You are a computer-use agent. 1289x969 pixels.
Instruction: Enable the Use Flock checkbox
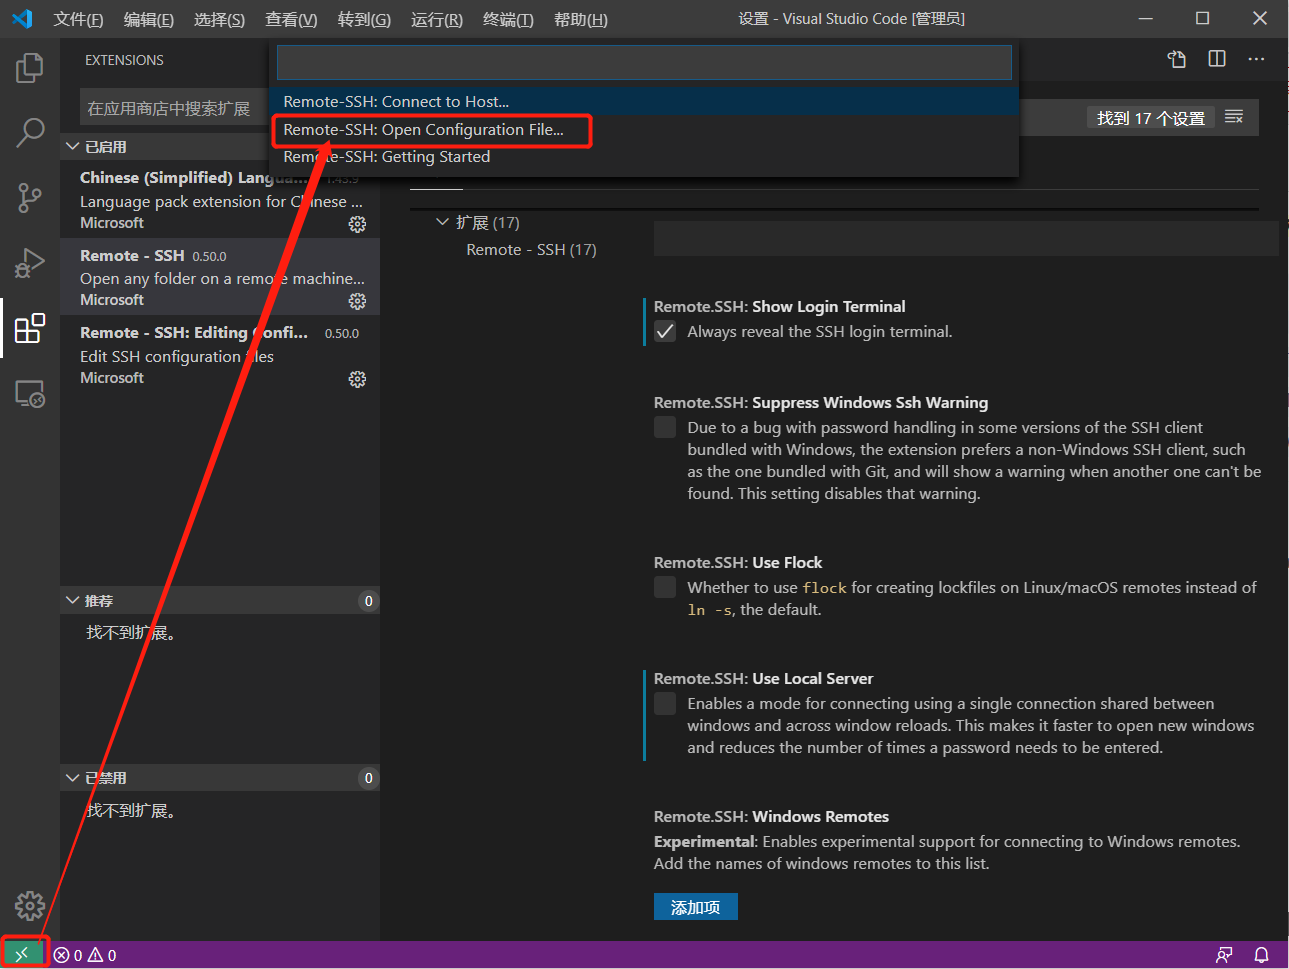click(665, 588)
